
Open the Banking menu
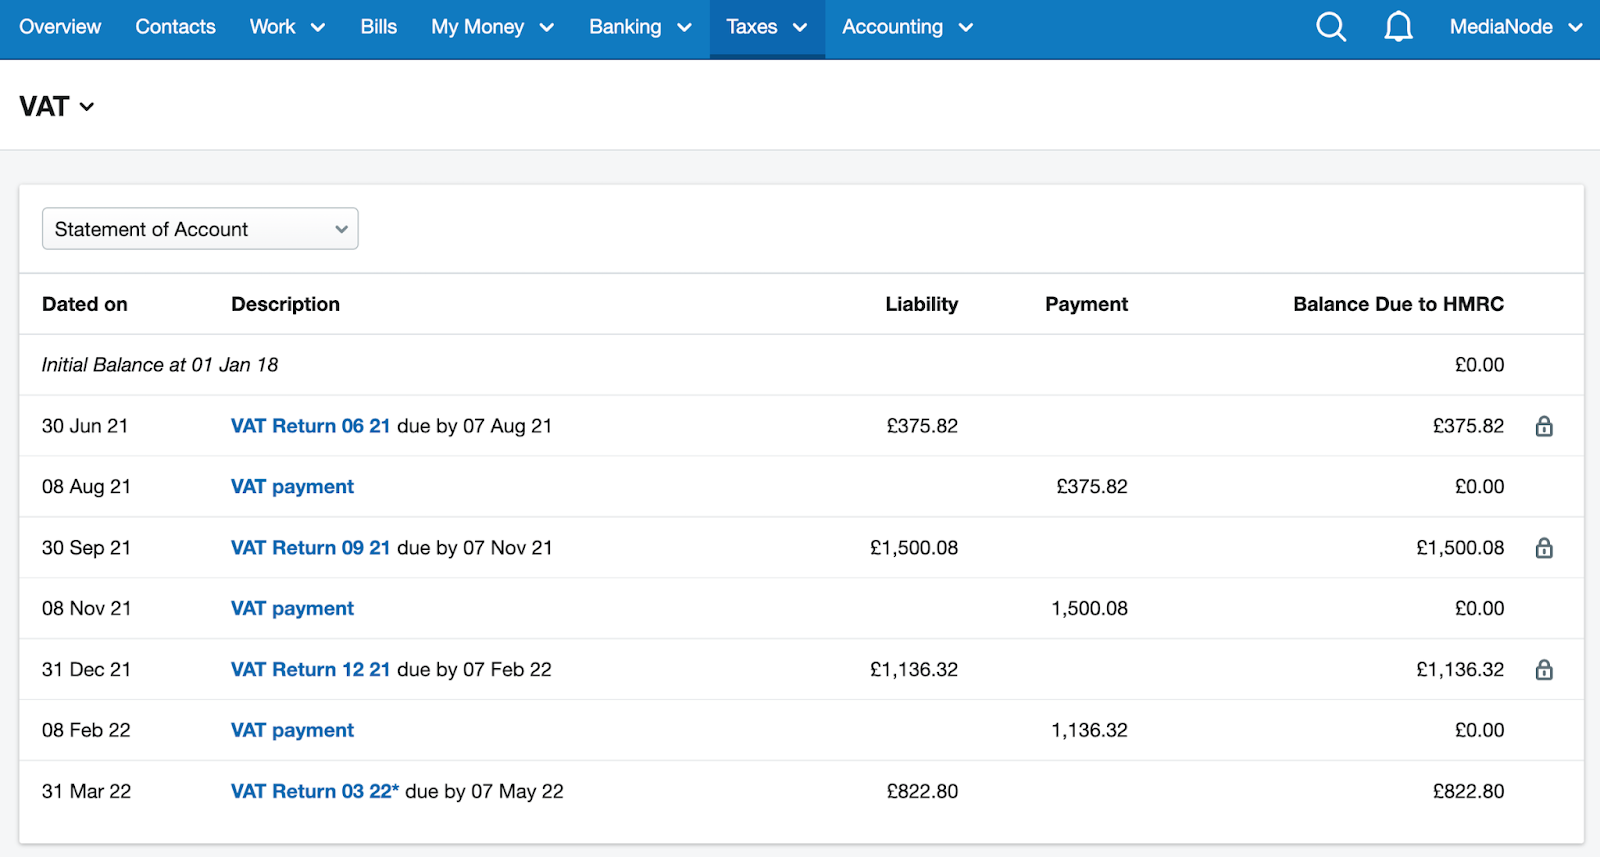(640, 27)
